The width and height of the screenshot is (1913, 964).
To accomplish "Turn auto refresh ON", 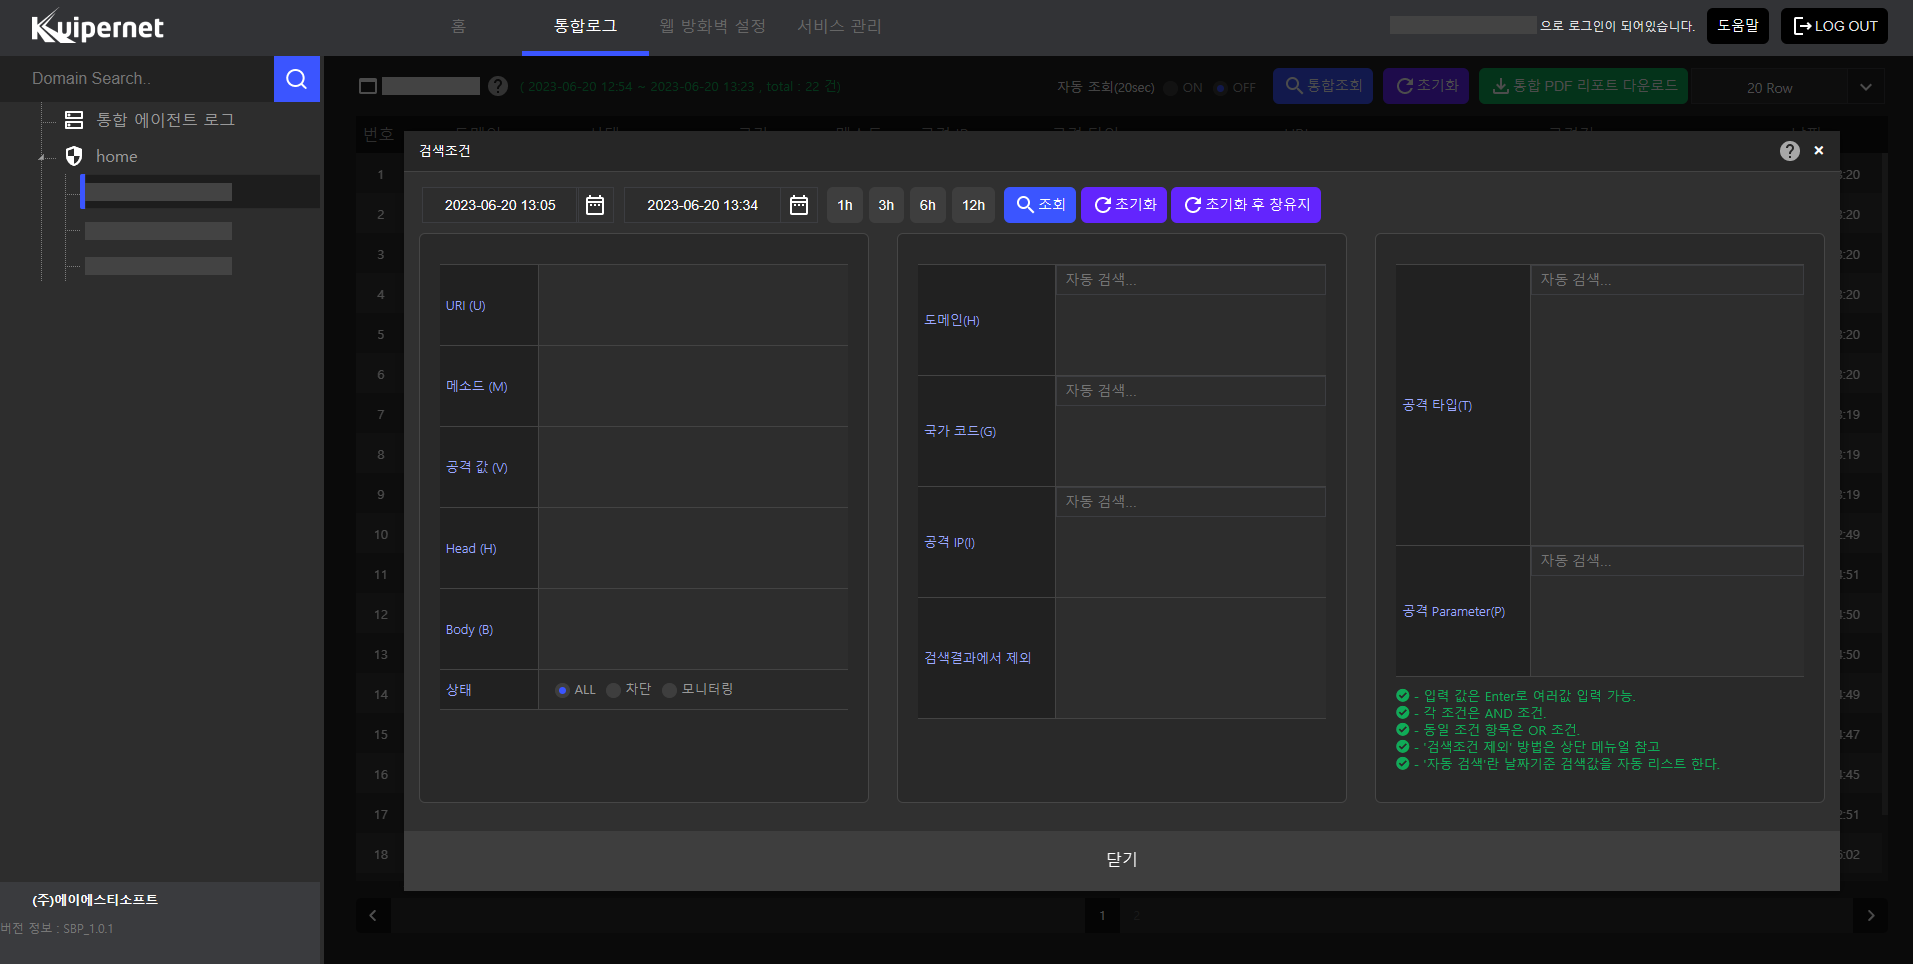I will pos(1170,88).
